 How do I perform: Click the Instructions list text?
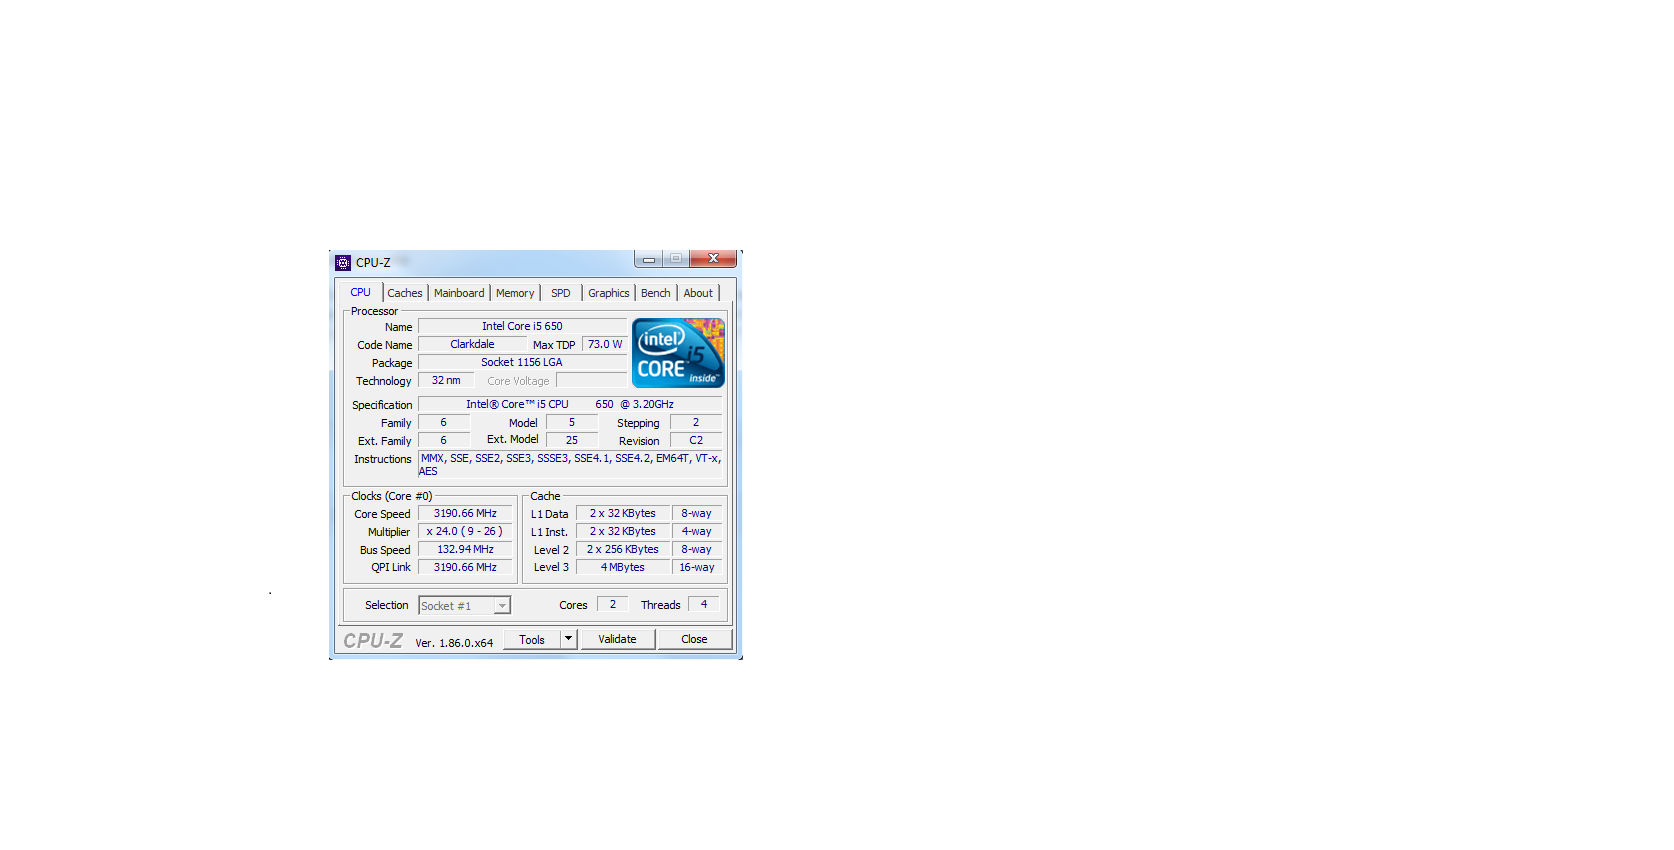click(570, 464)
